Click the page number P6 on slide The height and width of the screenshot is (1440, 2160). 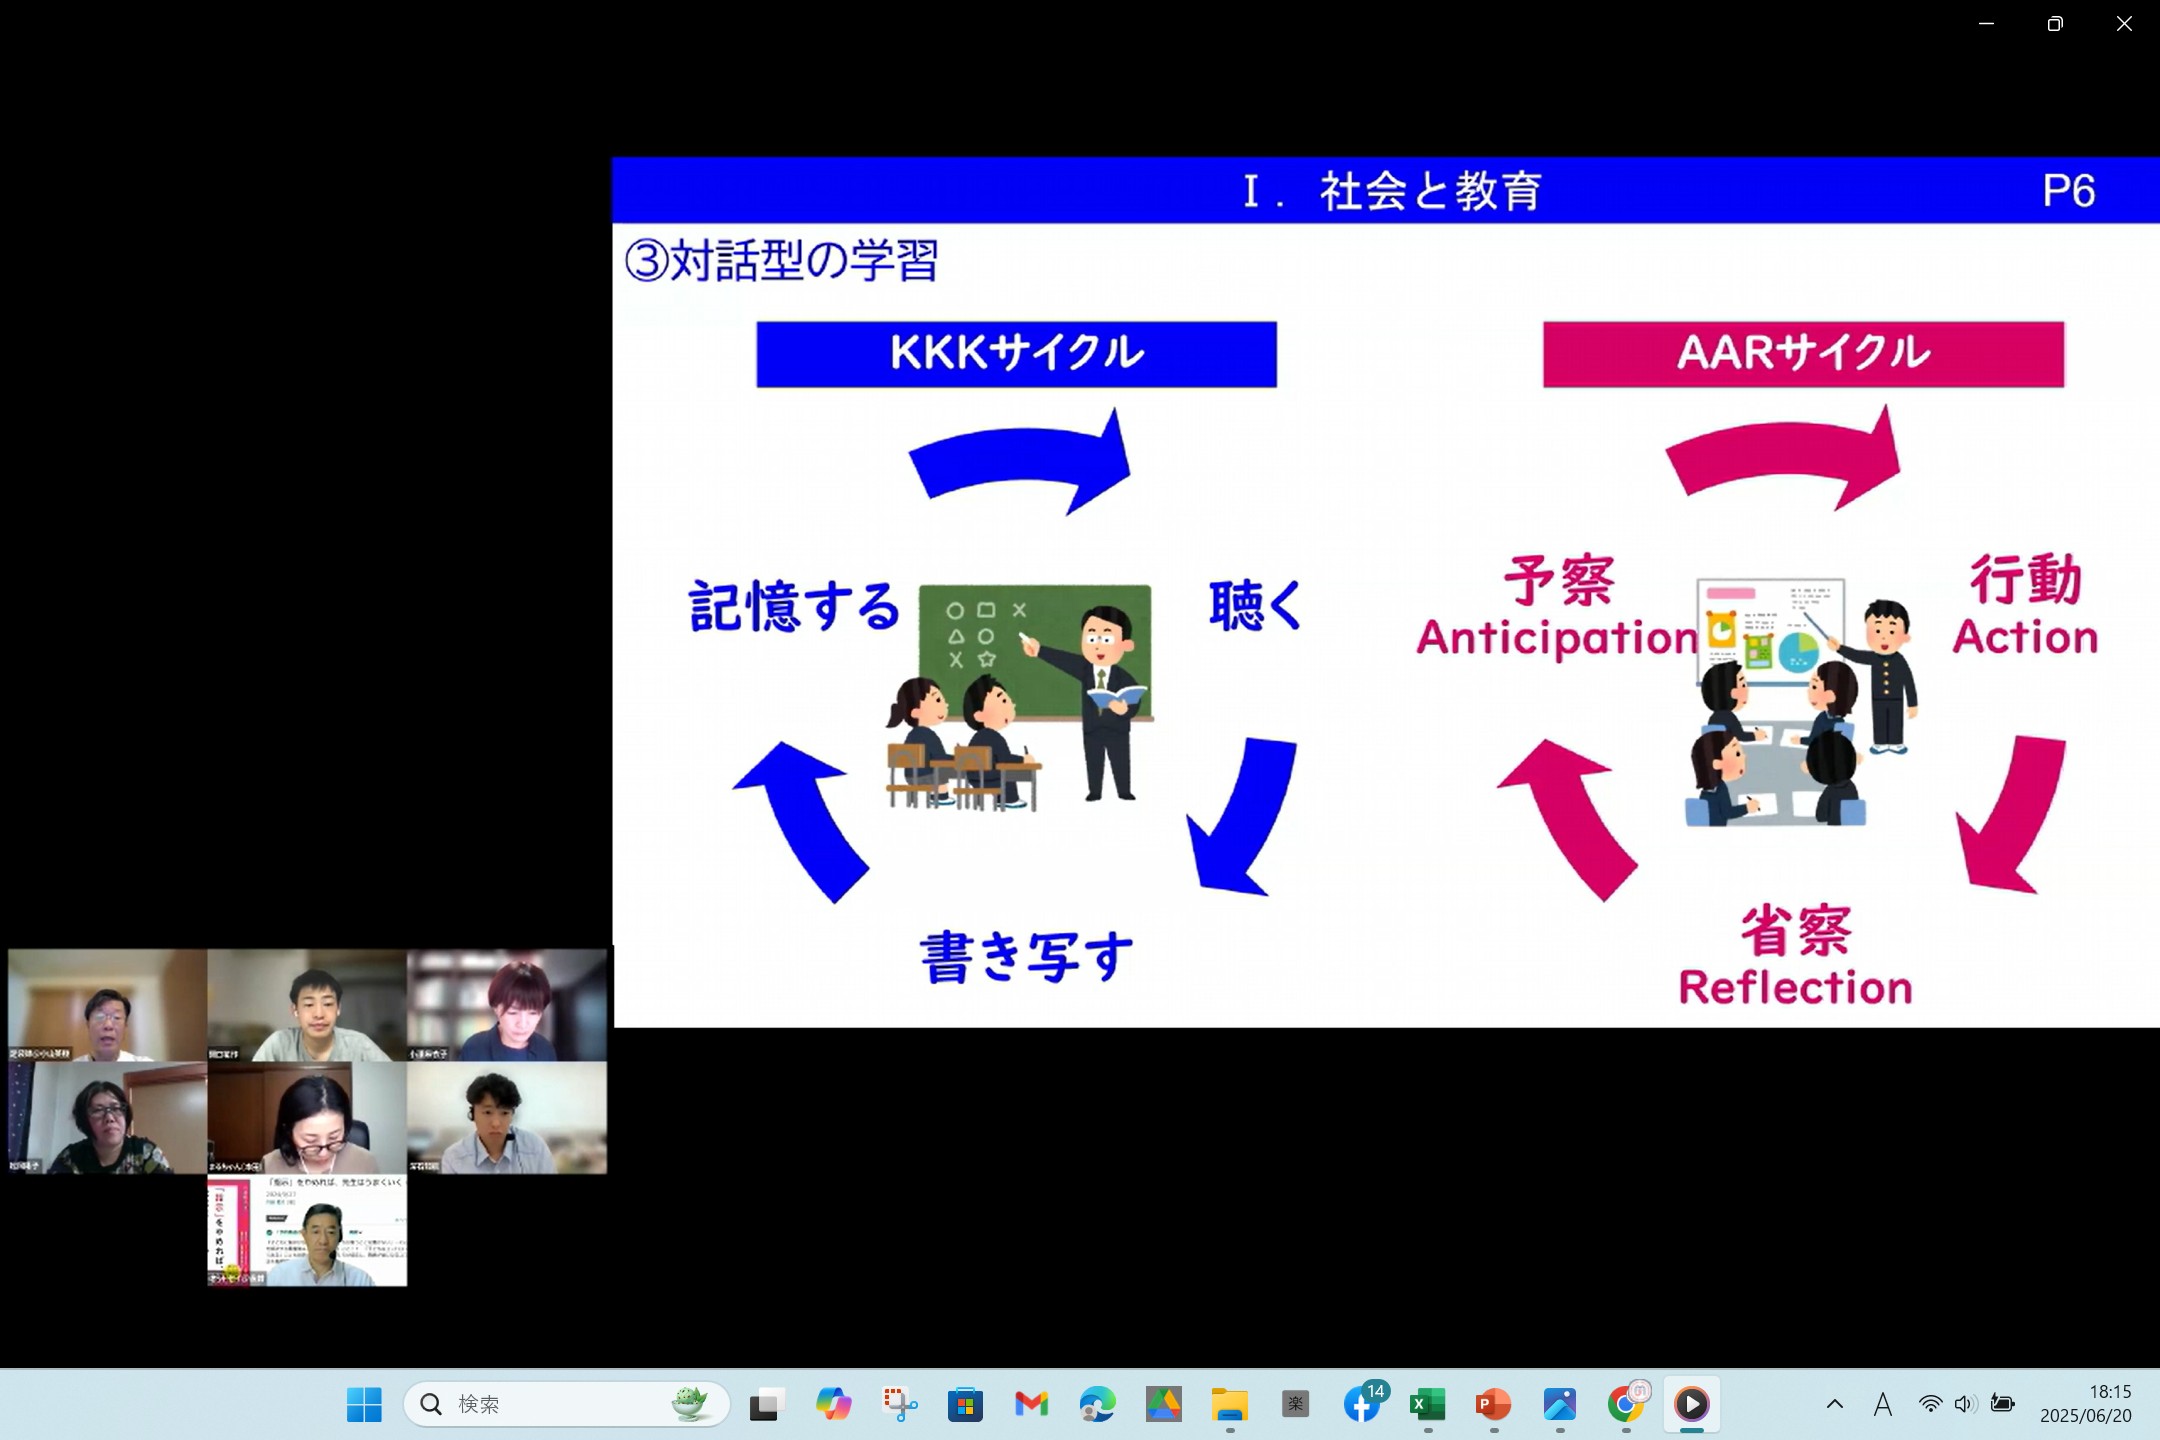[x=2068, y=190]
